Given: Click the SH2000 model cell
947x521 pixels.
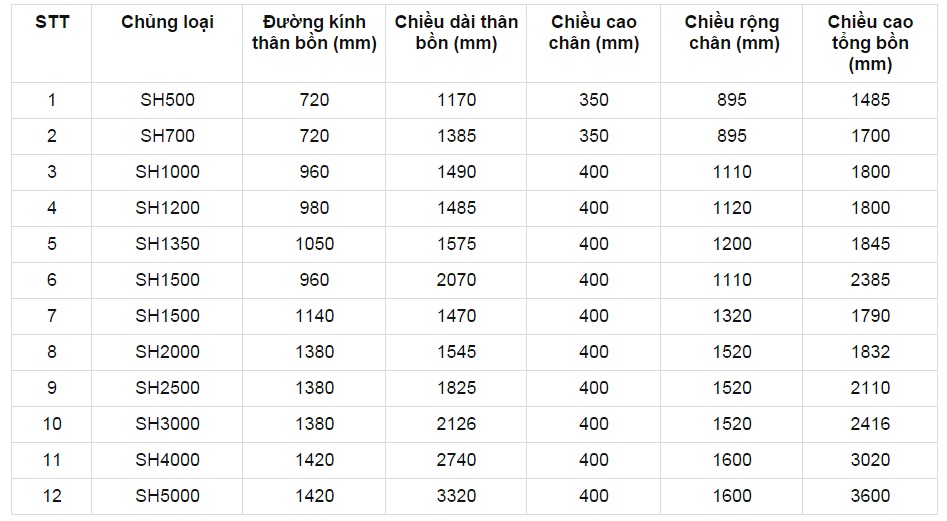Looking at the screenshot, I should point(167,352).
